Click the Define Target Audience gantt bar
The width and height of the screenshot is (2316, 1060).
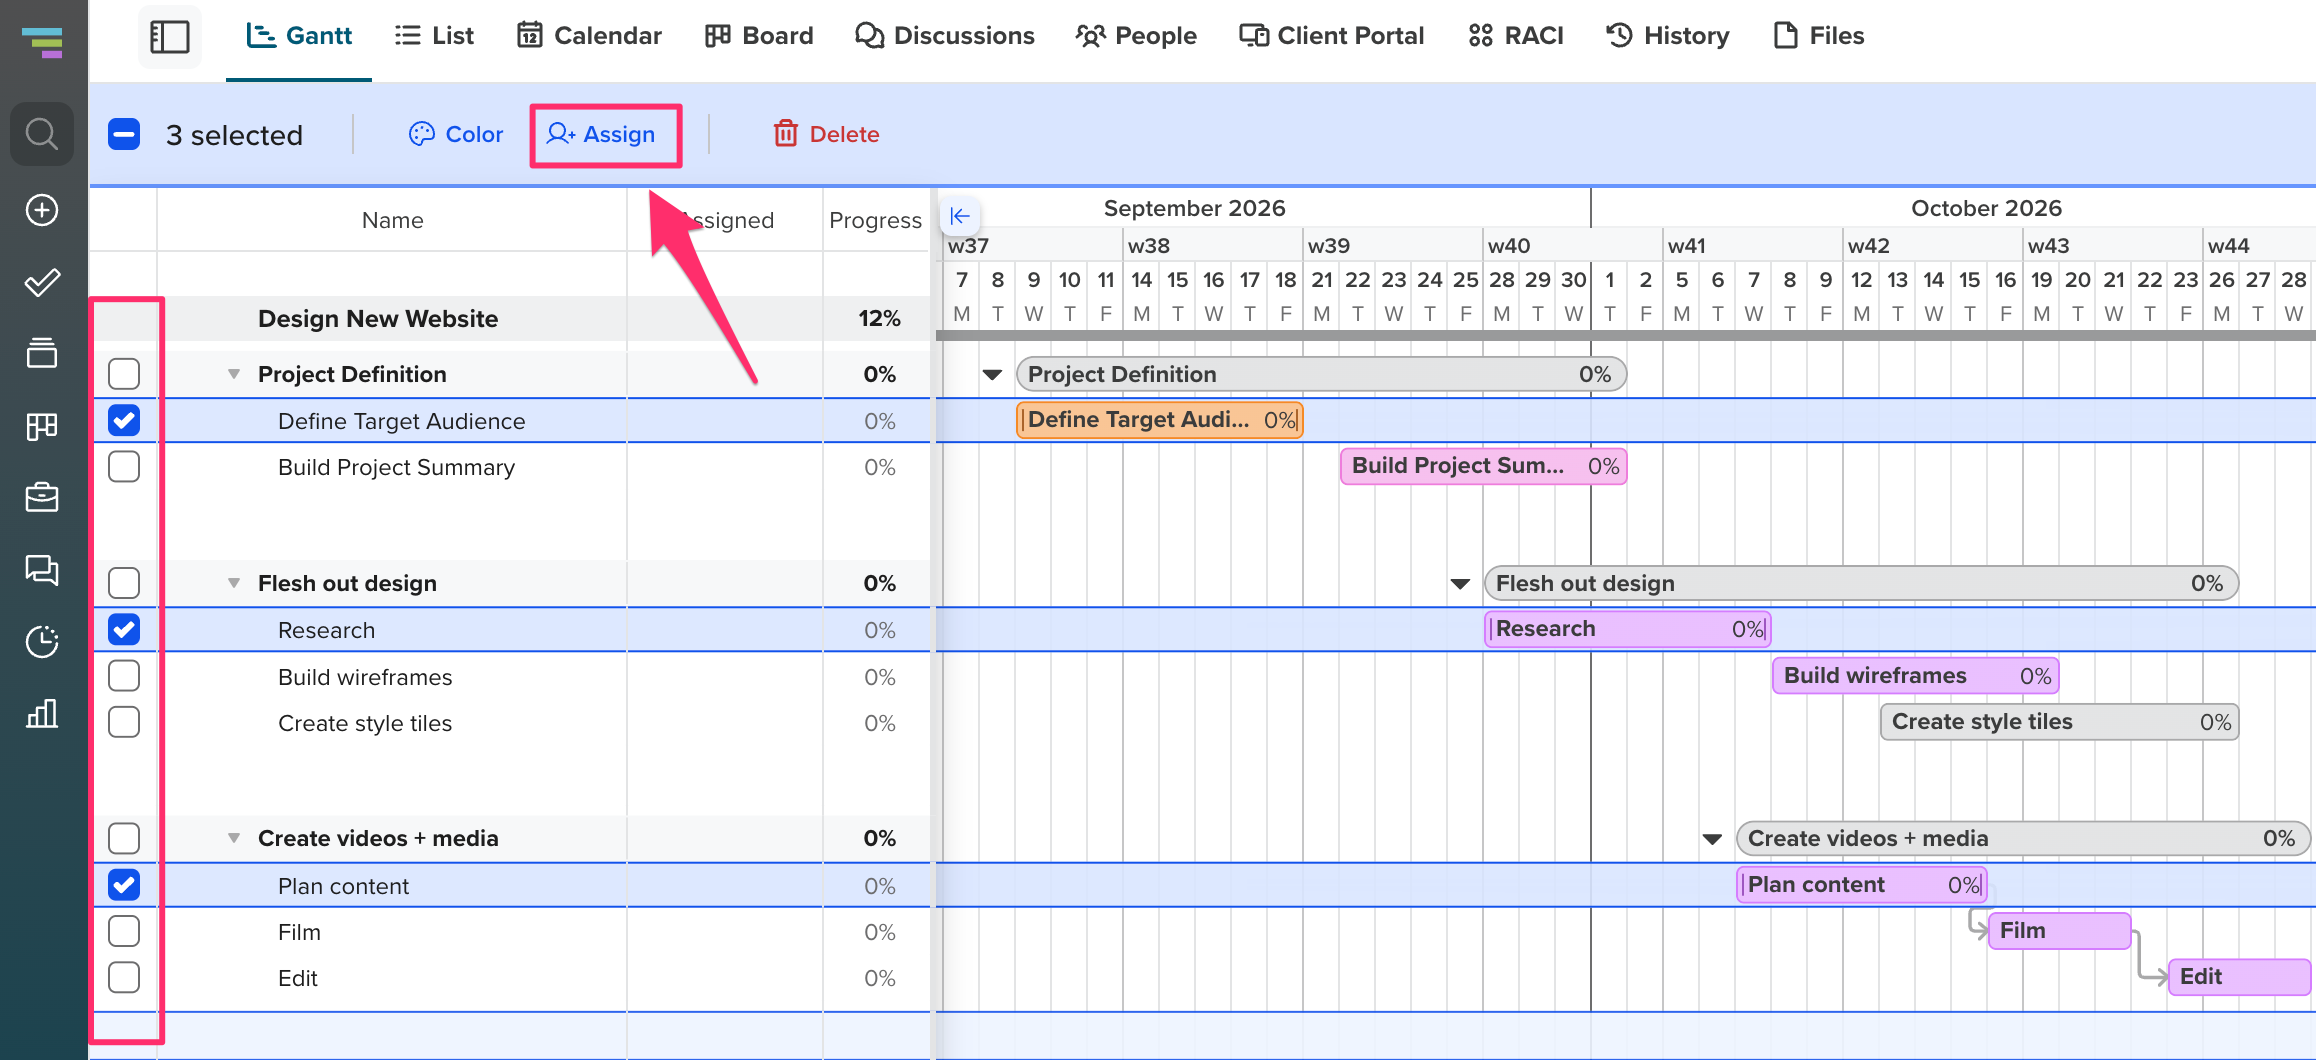click(x=1159, y=420)
